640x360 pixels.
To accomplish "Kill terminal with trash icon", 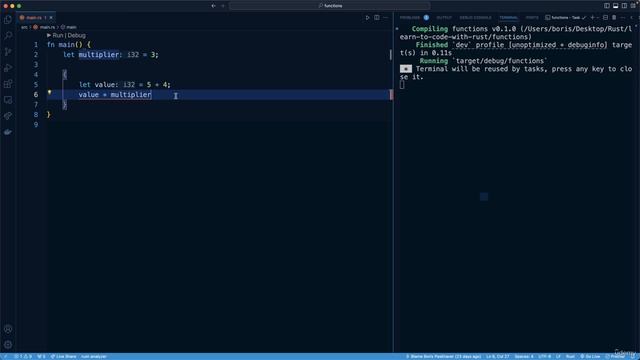I will click(x=614, y=18).
